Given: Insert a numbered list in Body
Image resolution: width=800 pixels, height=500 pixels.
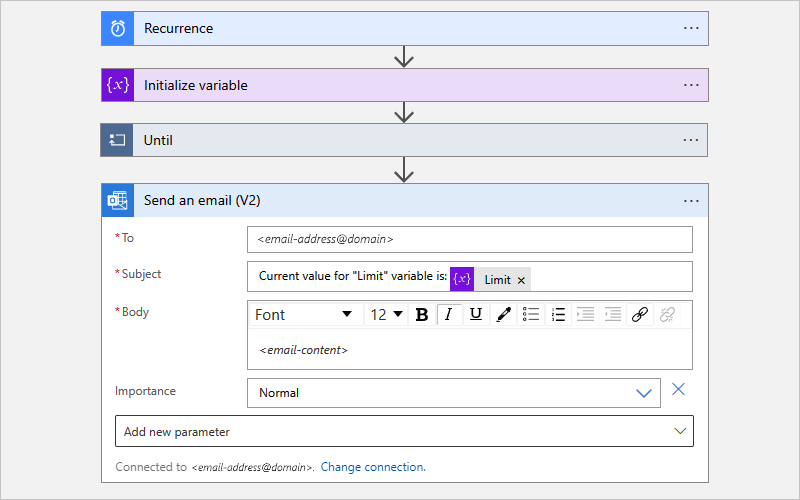Looking at the screenshot, I should [558, 314].
